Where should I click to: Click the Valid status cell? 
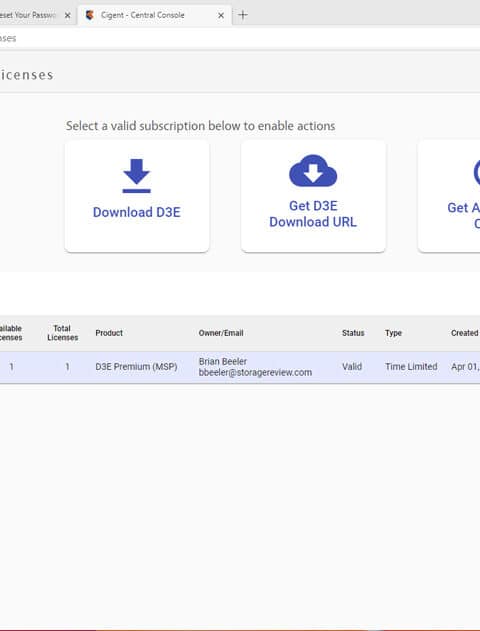pos(352,367)
